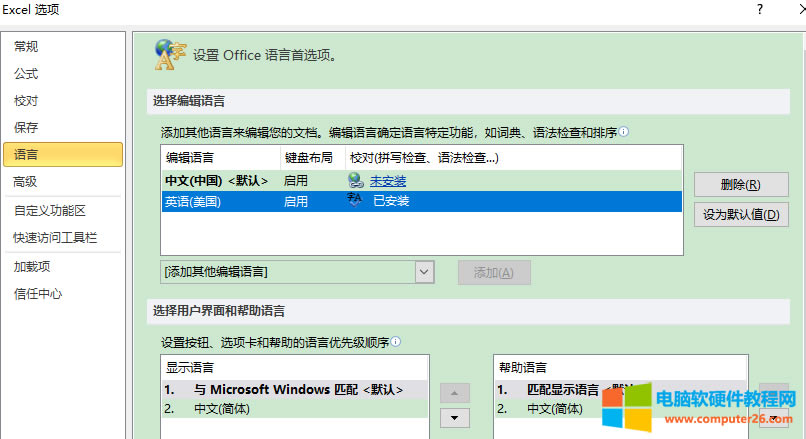Click the 添加(A) button
The height and width of the screenshot is (439, 806).
click(494, 272)
